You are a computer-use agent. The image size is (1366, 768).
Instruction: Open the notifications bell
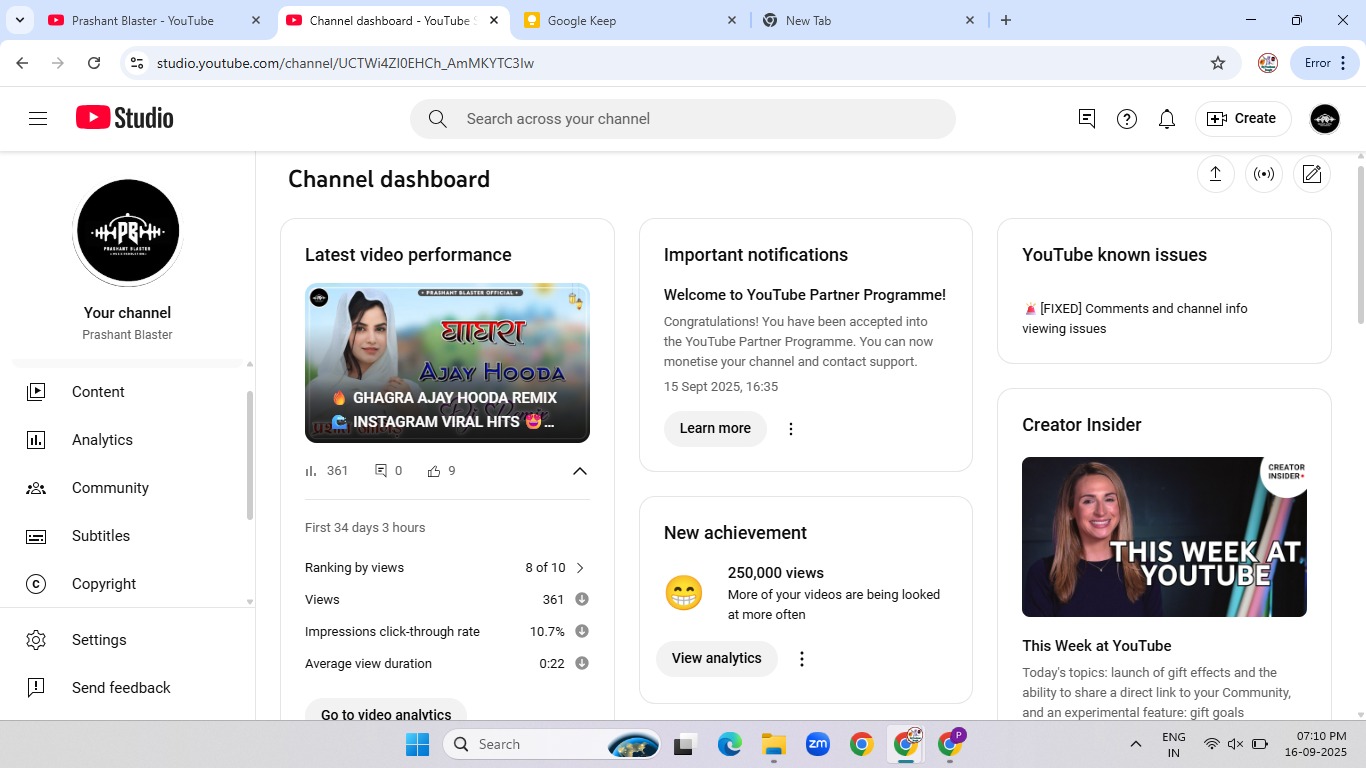[x=1166, y=119]
